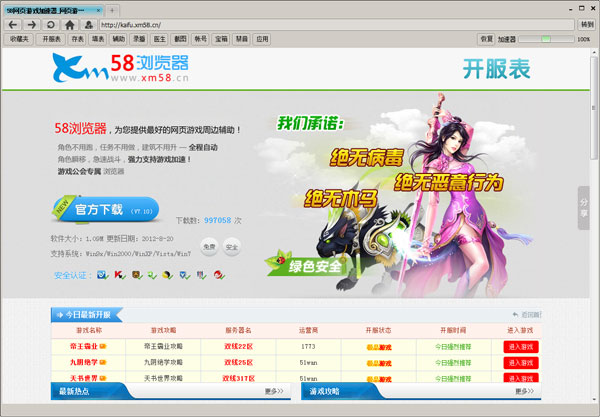Viewport: 600px width, 417px height.
Task: Click the third 安全认证 bear-like icon
Action: pos(137,275)
